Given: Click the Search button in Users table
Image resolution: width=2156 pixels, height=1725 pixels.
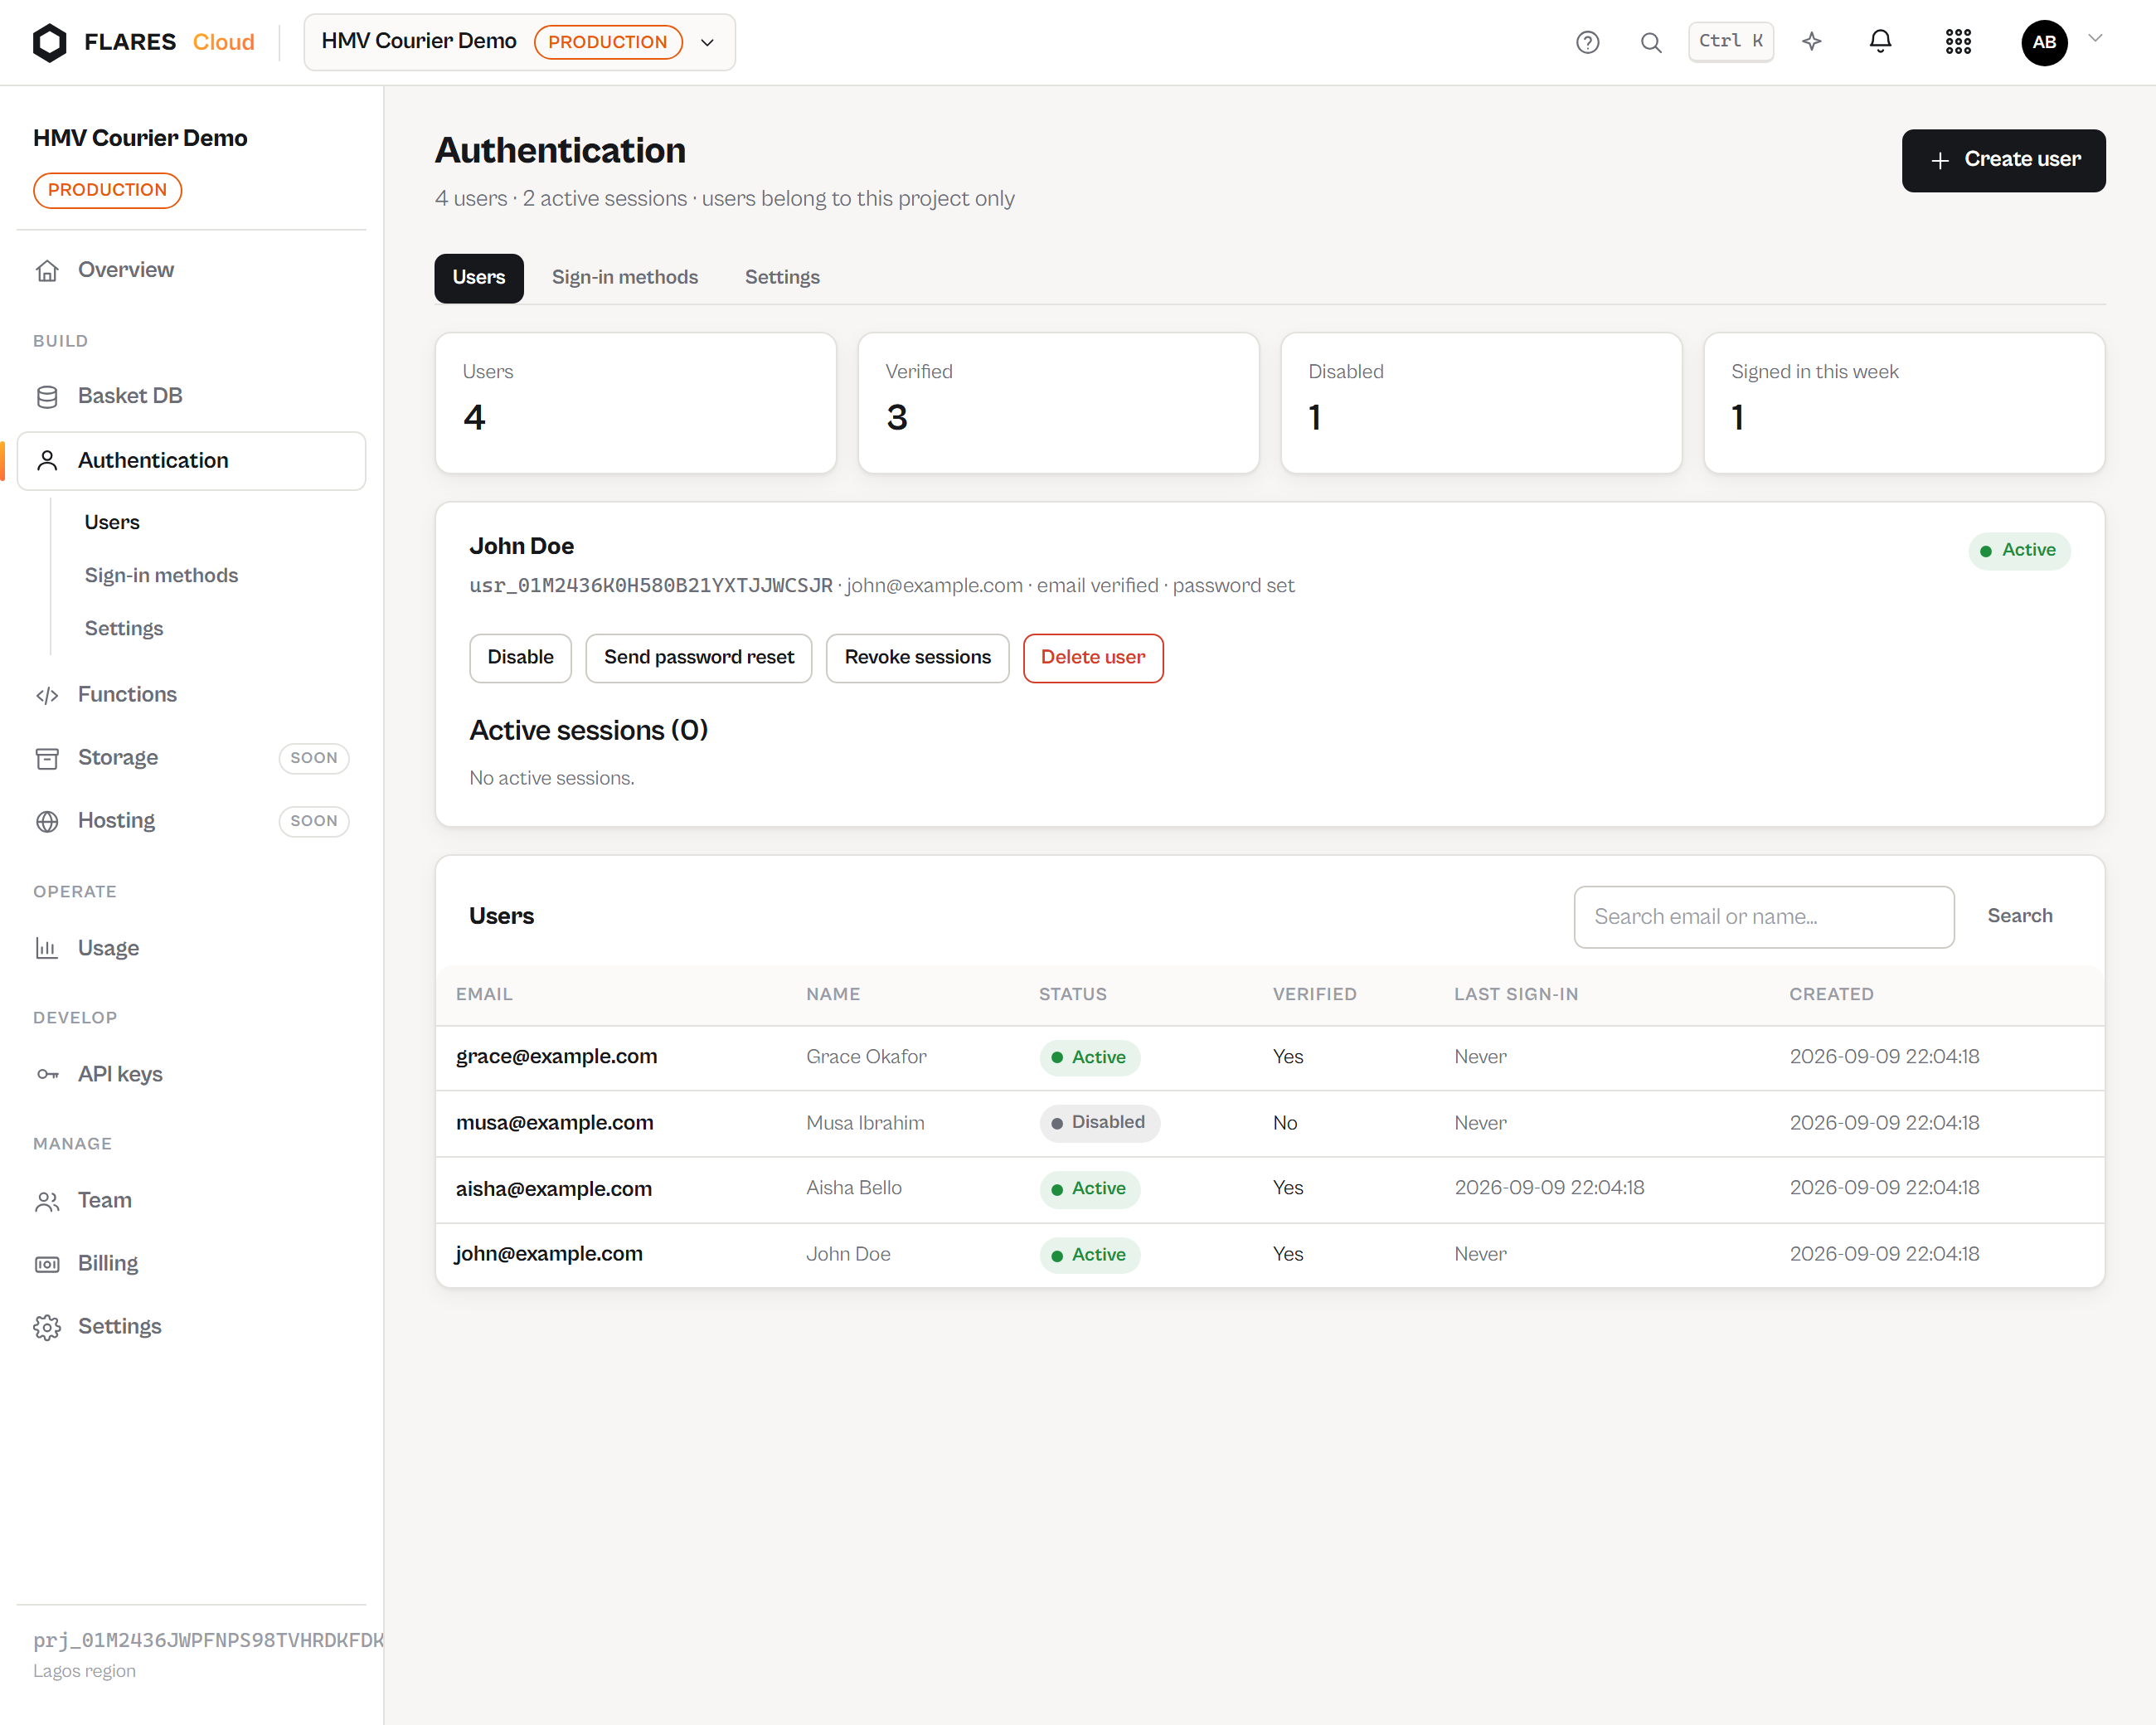Looking at the screenshot, I should click(x=2019, y=916).
